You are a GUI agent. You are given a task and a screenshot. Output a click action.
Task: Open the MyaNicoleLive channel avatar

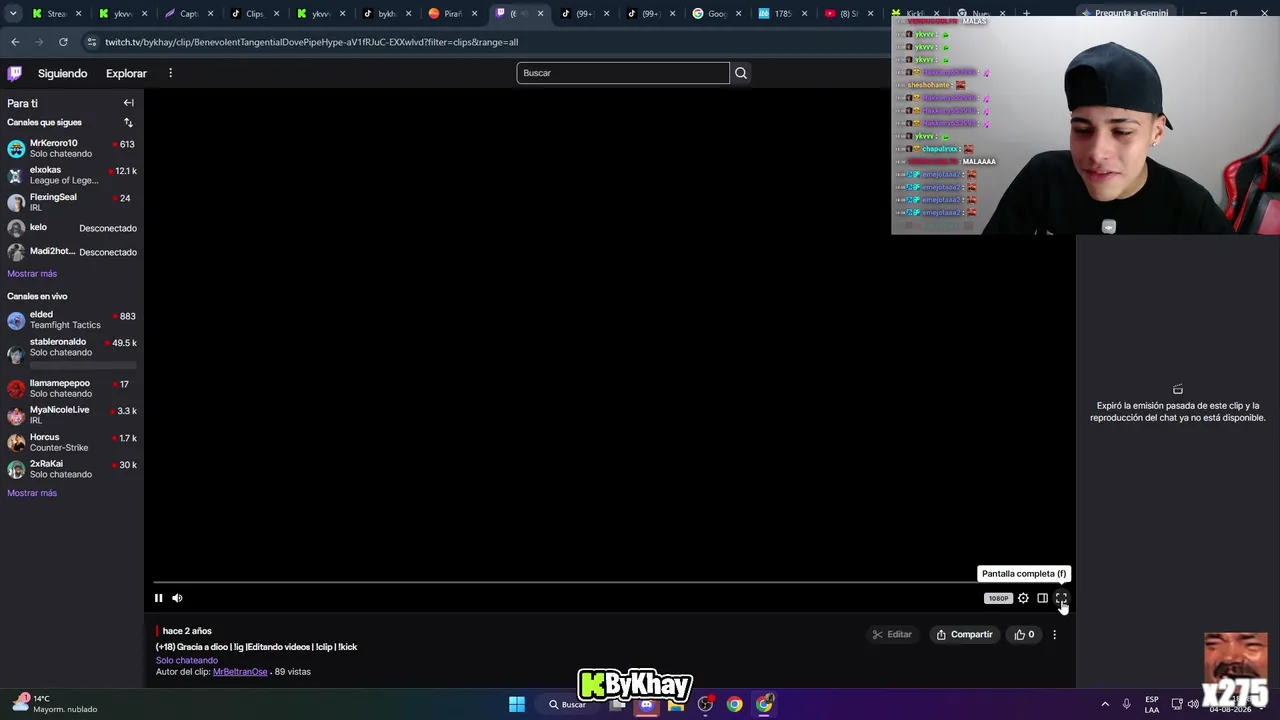[16, 415]
